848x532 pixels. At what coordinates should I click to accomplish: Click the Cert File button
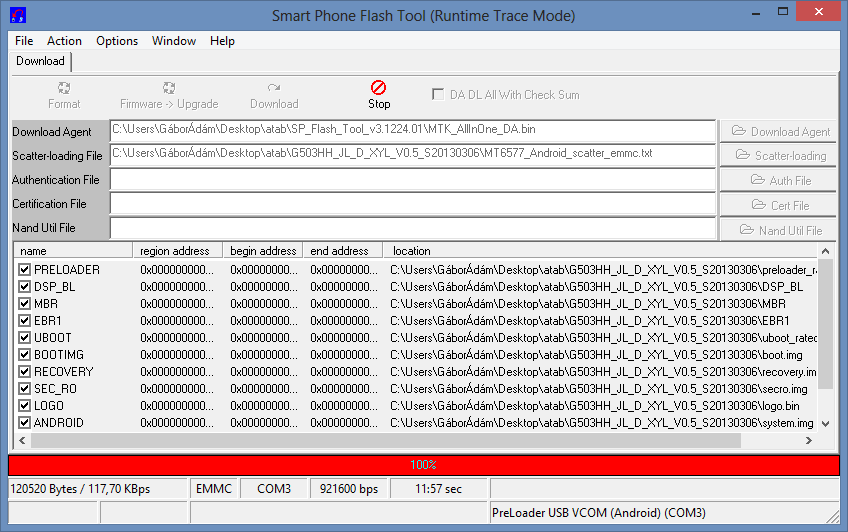778,205
